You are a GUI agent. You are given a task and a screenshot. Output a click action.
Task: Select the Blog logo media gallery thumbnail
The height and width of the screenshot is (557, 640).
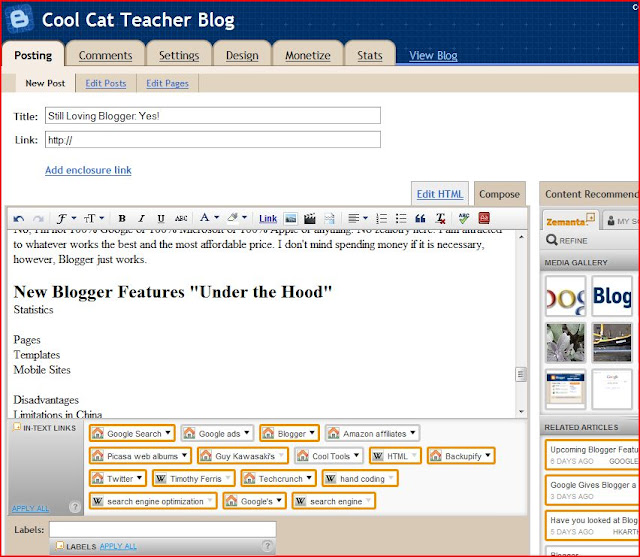(612, 296)
